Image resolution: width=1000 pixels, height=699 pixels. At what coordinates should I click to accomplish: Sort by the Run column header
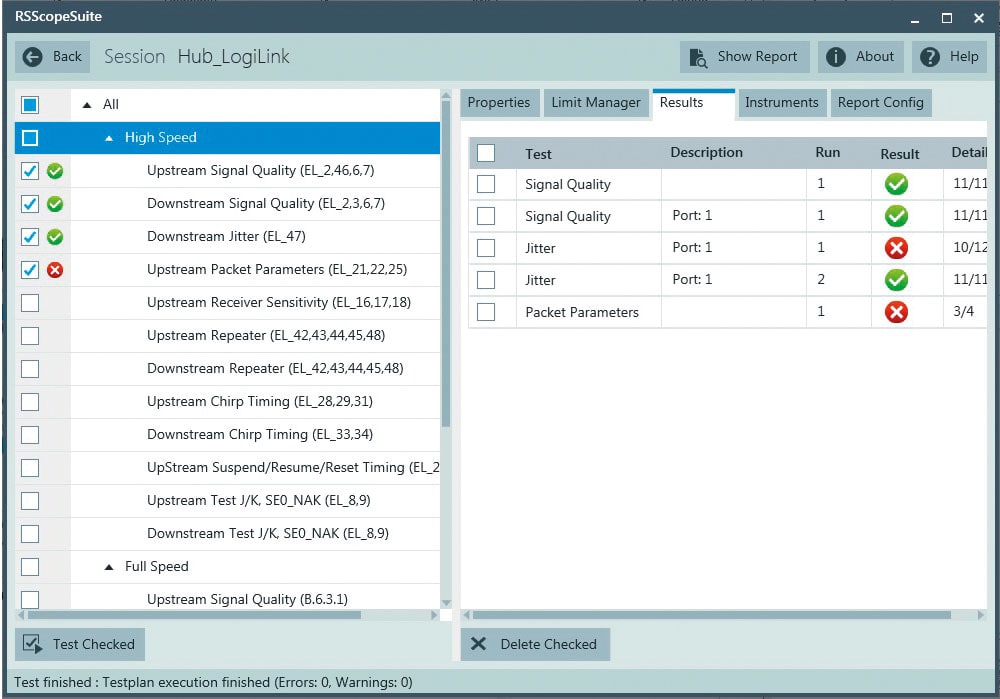[x=827, y=152]
